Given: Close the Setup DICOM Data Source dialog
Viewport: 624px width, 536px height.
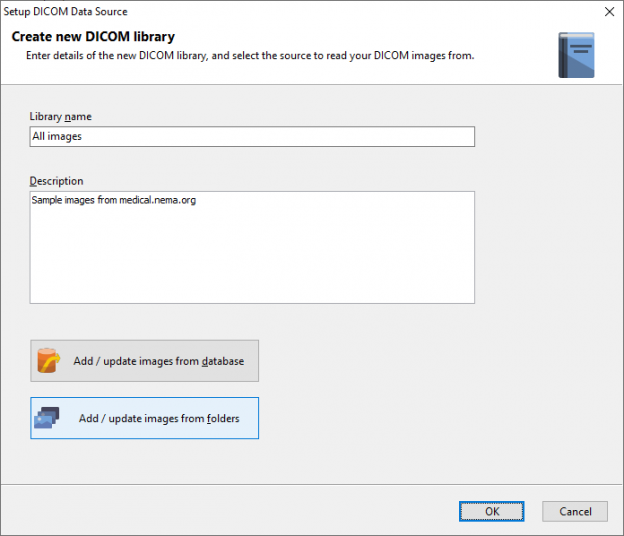Looking at the screenshot, I should [x=609, y=12].
